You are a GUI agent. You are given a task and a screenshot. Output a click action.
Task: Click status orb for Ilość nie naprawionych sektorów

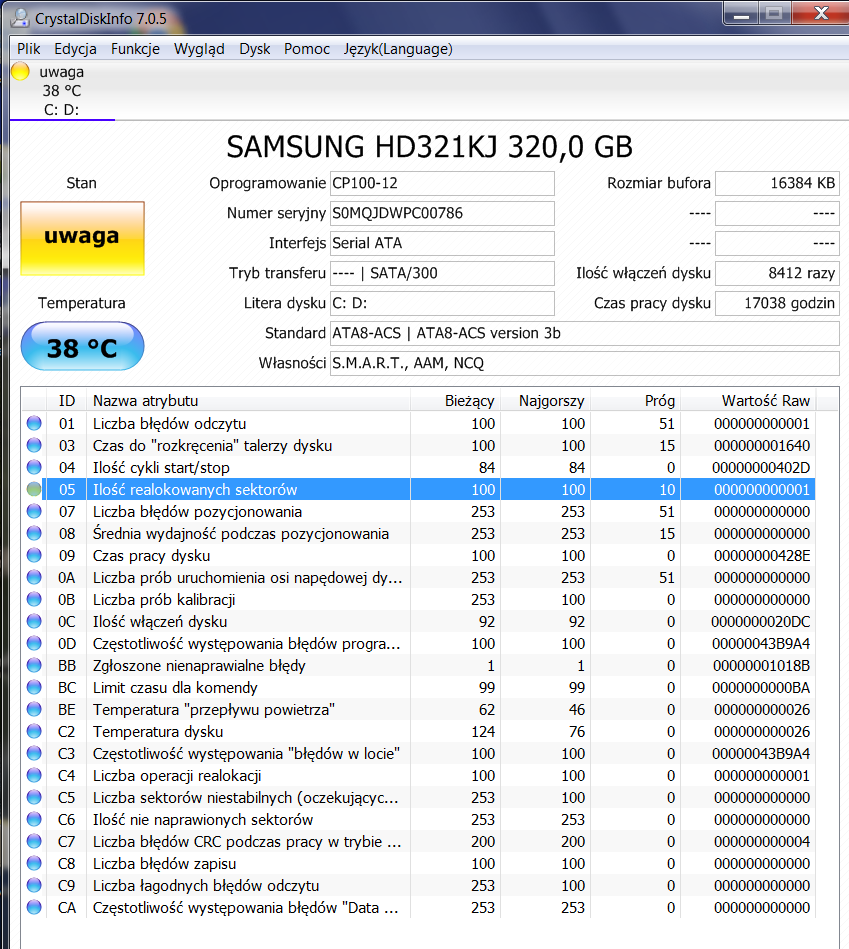34,819
